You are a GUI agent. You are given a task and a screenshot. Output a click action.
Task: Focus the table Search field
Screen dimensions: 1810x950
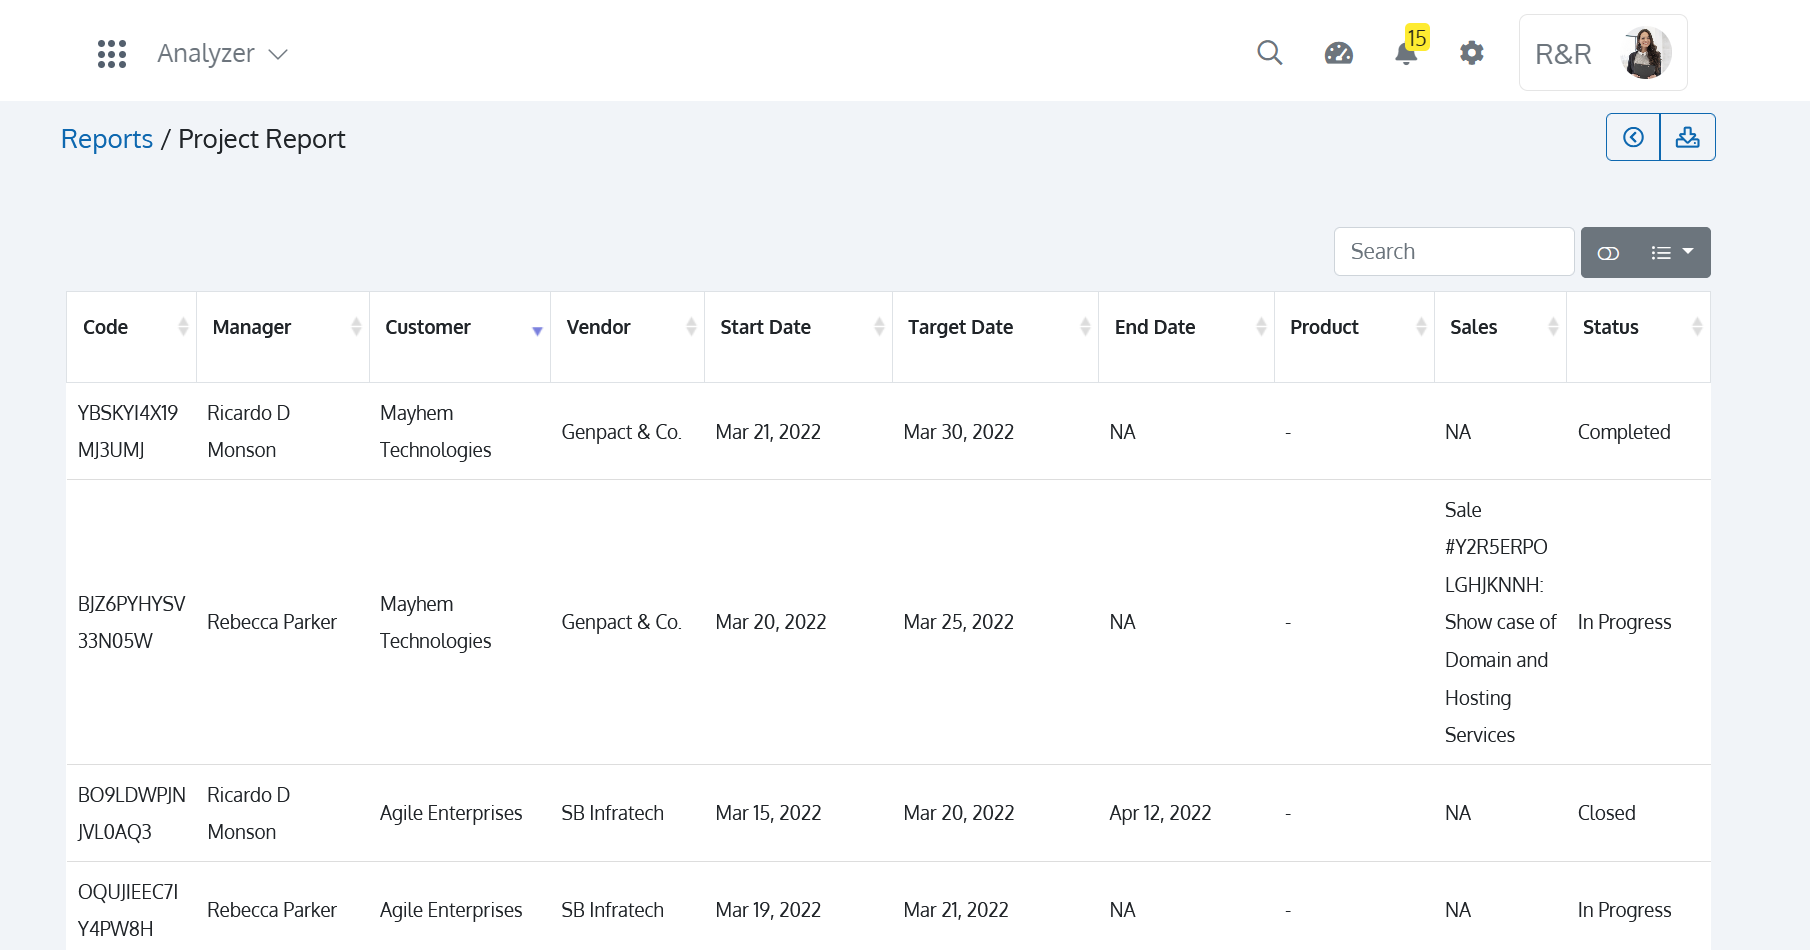[x=1454, y=251]
